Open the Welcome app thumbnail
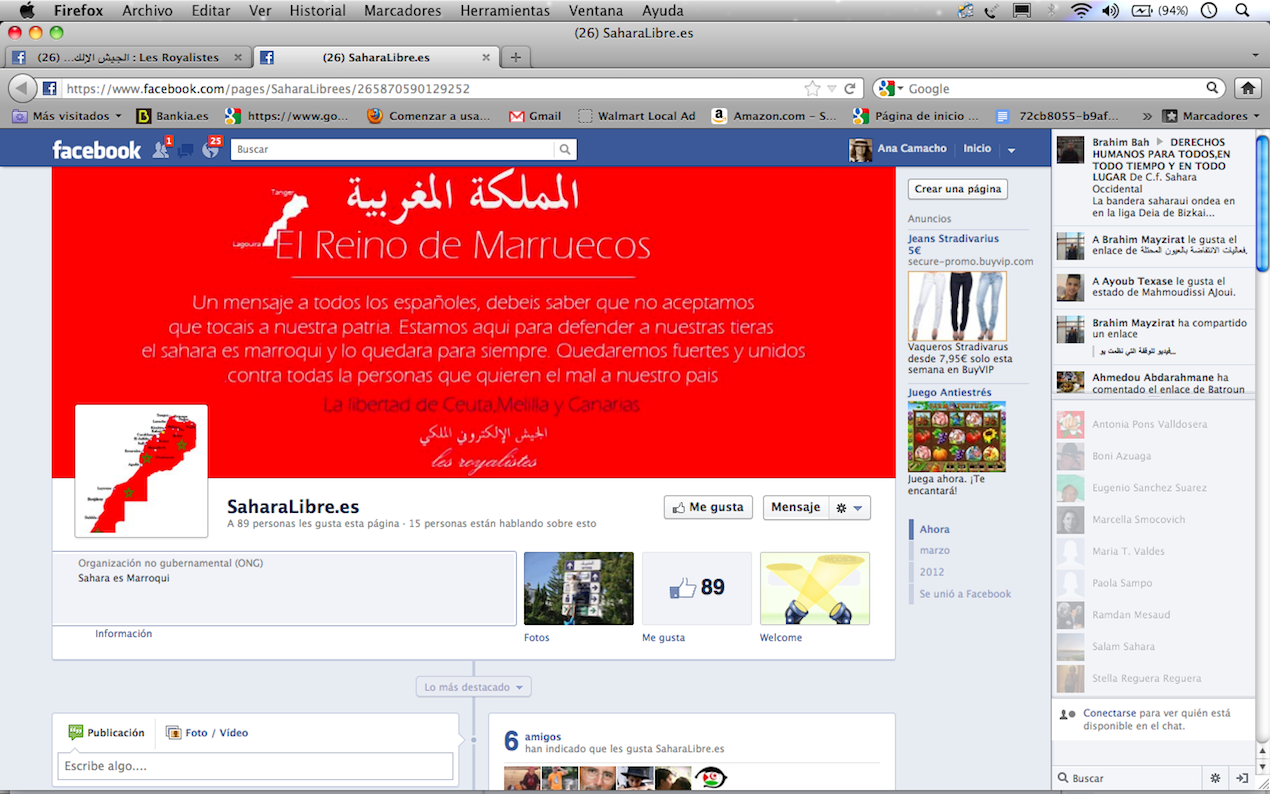The width and height of the screenshot is (1270, 794). point(815,588)
